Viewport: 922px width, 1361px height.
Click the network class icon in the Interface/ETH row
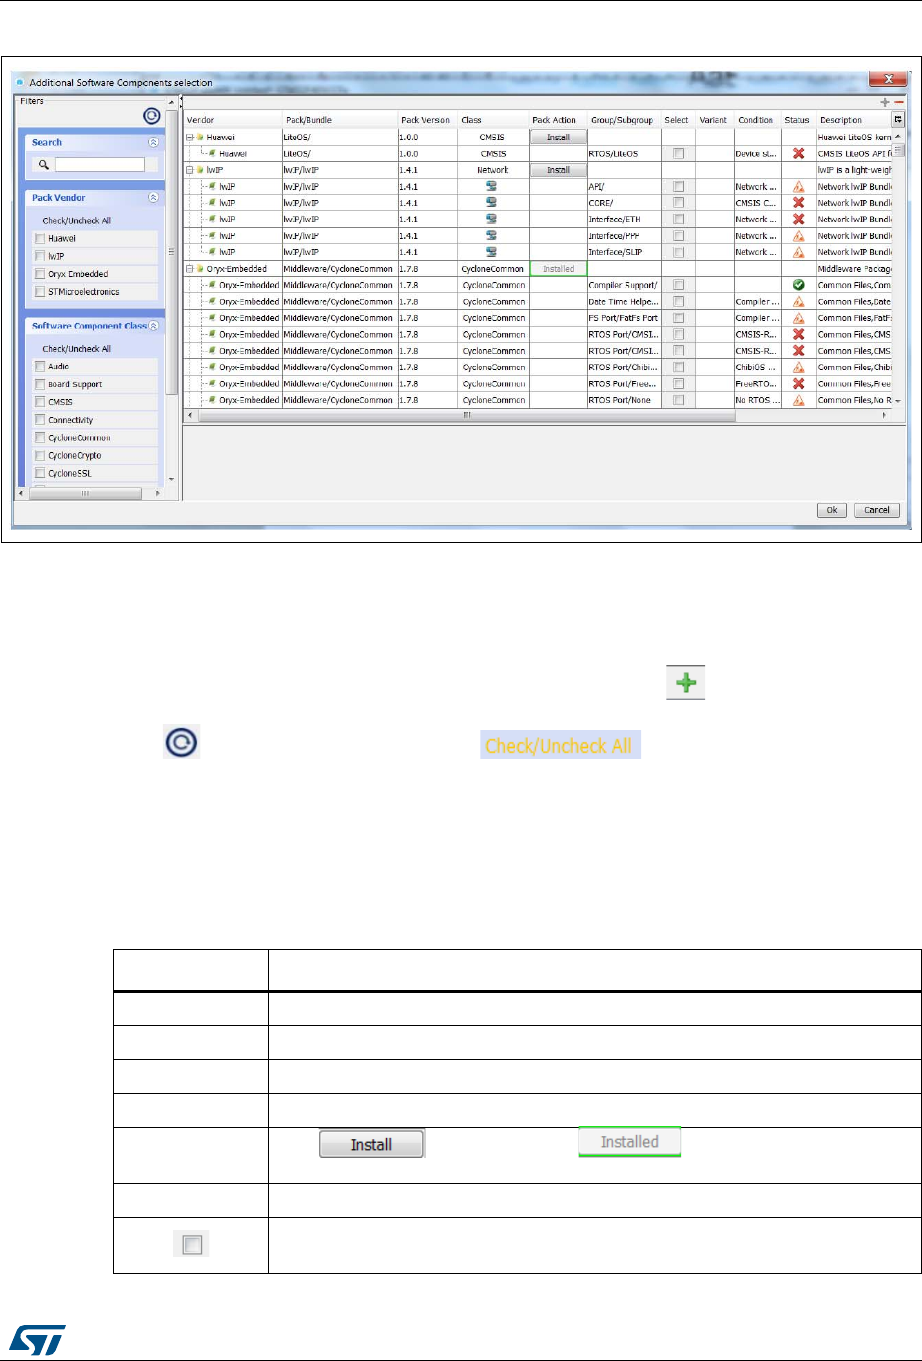(x=491, y=219)
